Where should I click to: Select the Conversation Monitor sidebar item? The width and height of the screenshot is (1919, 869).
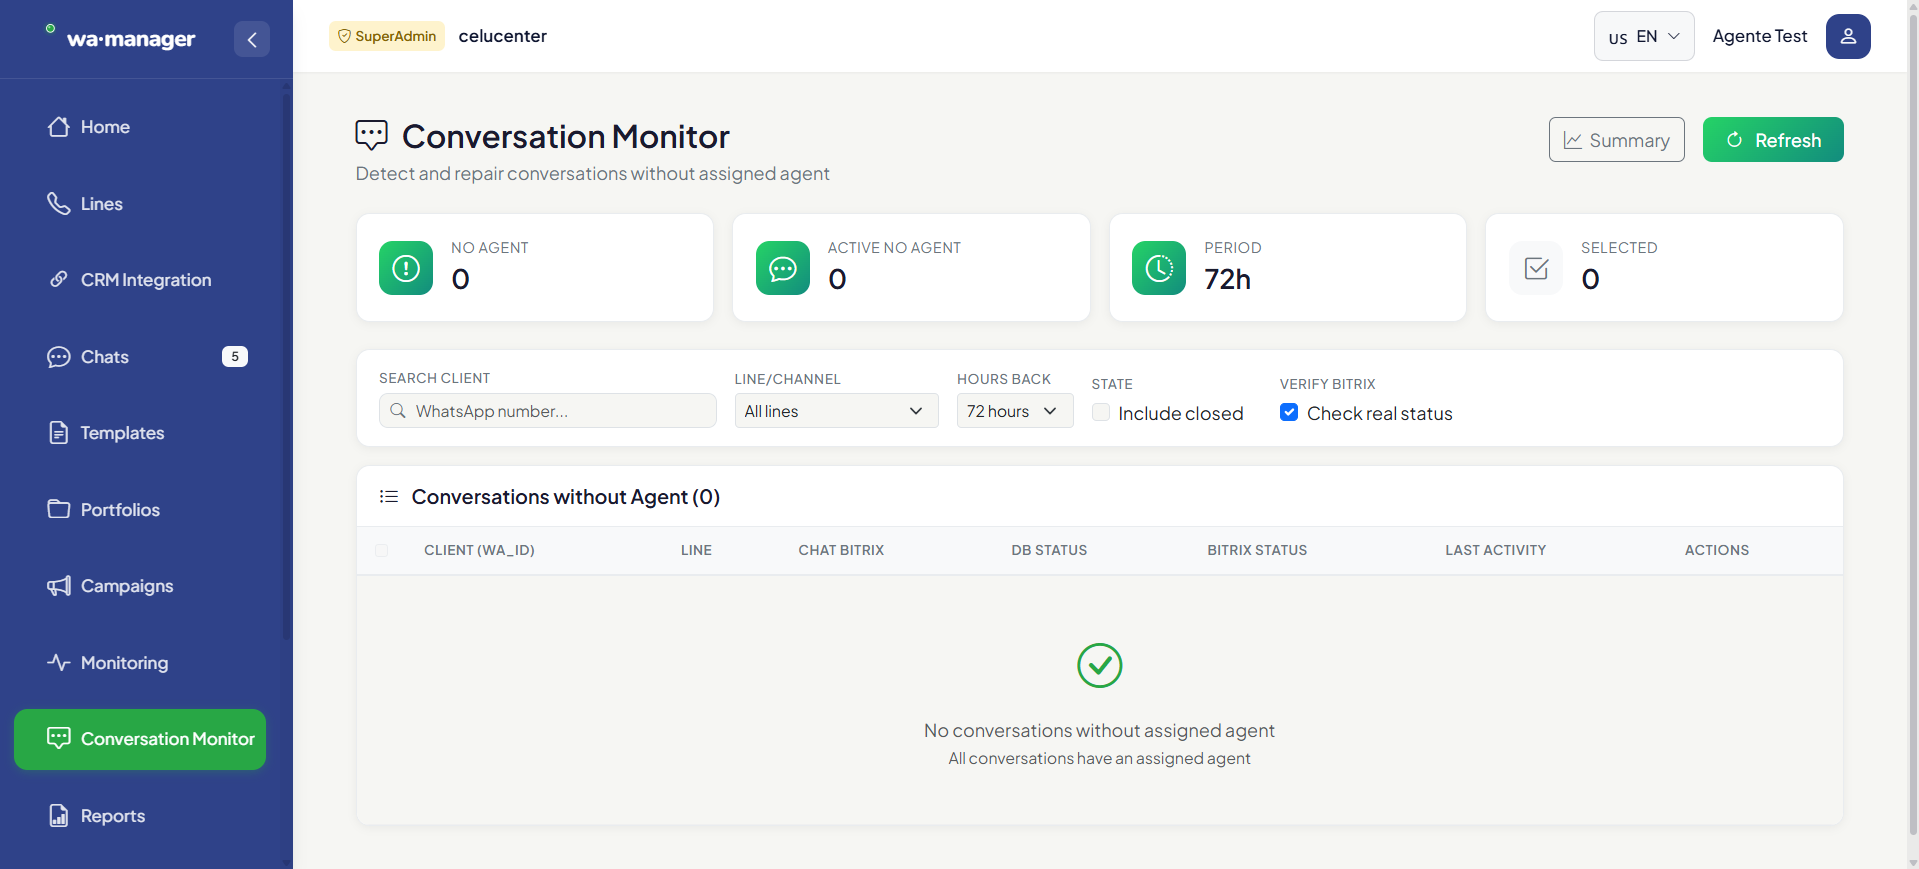pyautogui.click(x=140, y=739)
